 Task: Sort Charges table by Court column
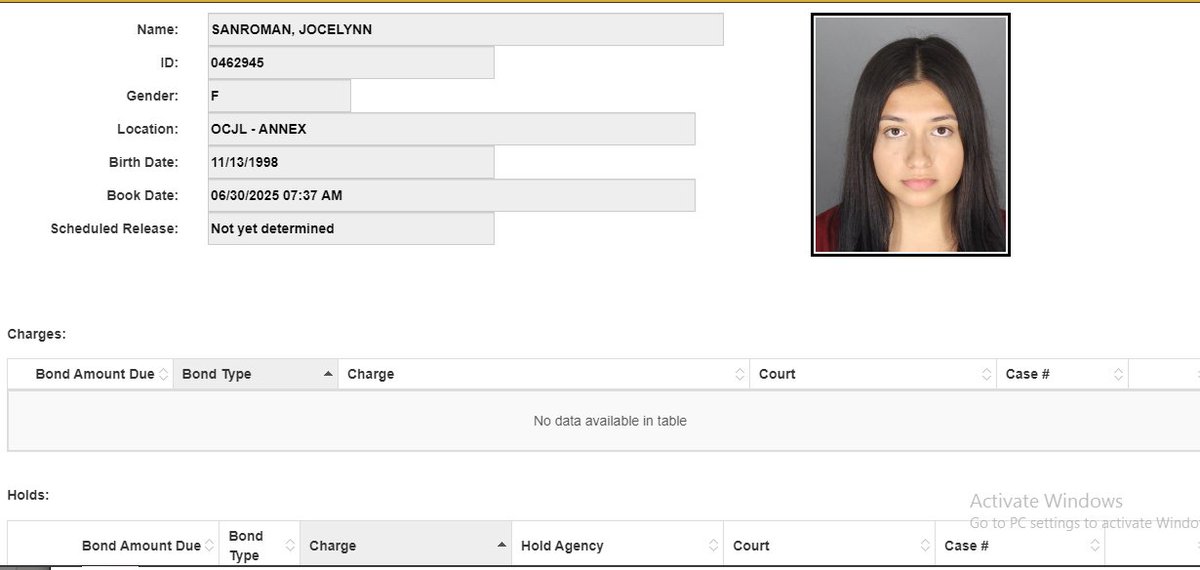872,374
